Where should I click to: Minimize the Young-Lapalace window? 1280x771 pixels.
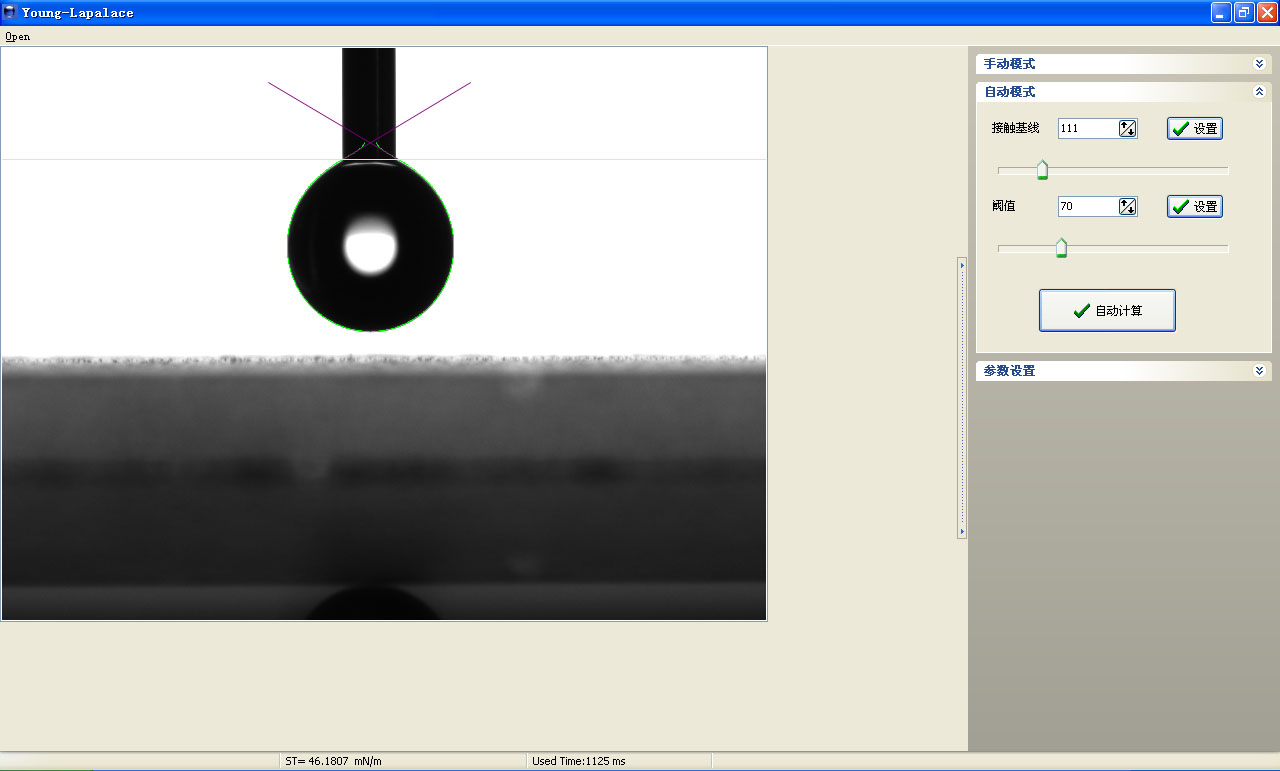pos(1221,13)
